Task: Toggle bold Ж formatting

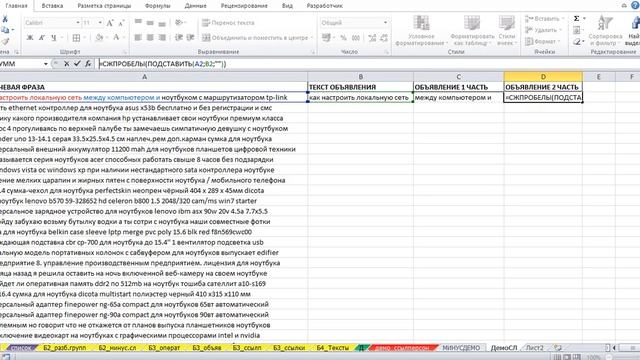Action: click(x=30, y=38)
